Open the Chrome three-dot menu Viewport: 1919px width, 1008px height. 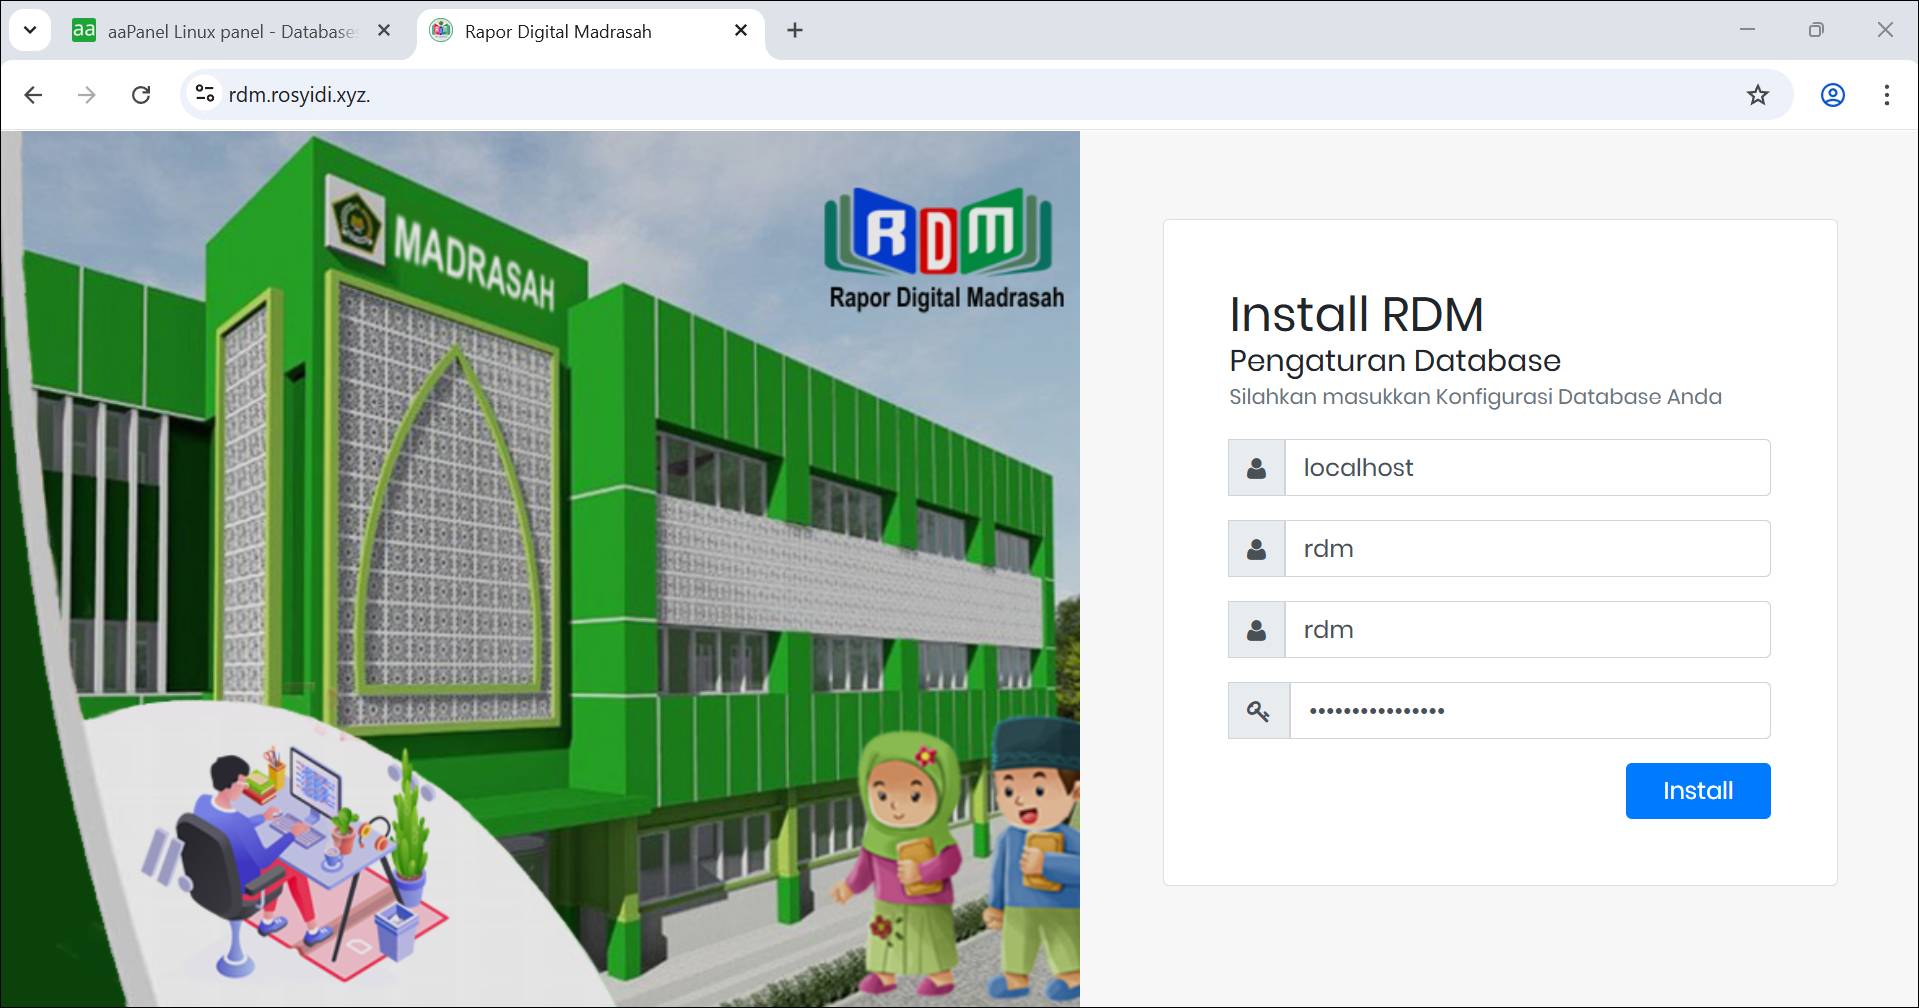pyautogui.click(x=1886, y=95)
